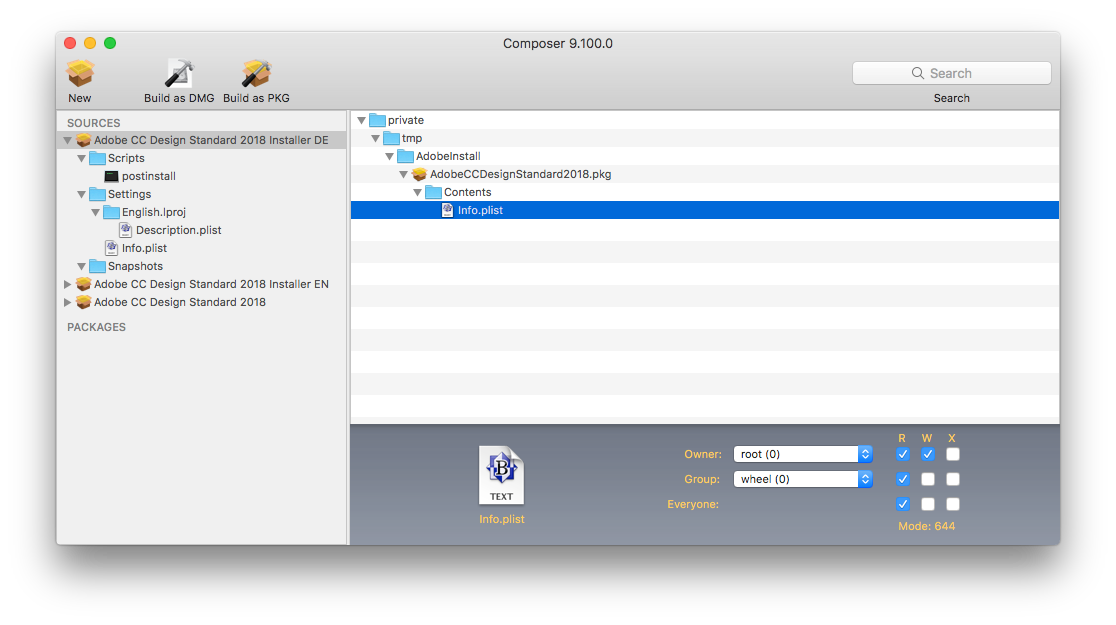The image size is (1116, 625).
Task: Collapse the Installer DE source disclosure triangle
Action: (68, 140)
